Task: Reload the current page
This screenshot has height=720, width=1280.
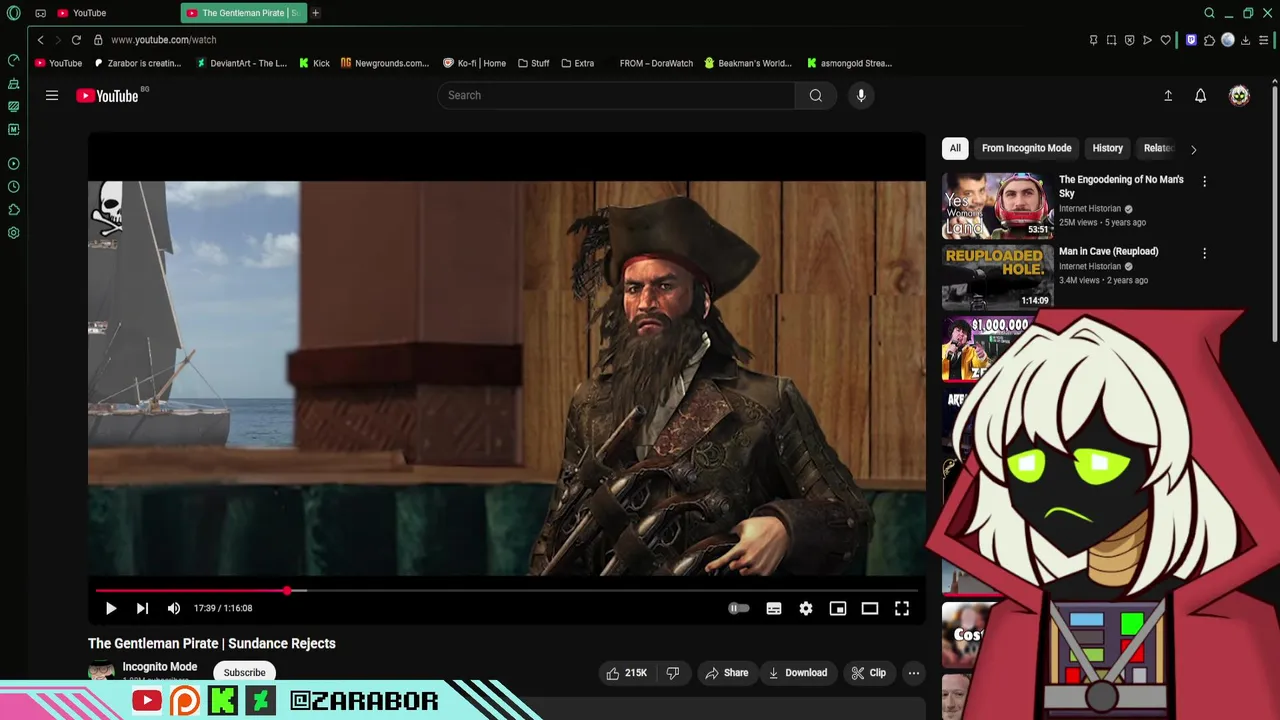Action: (x=76, y=40)
